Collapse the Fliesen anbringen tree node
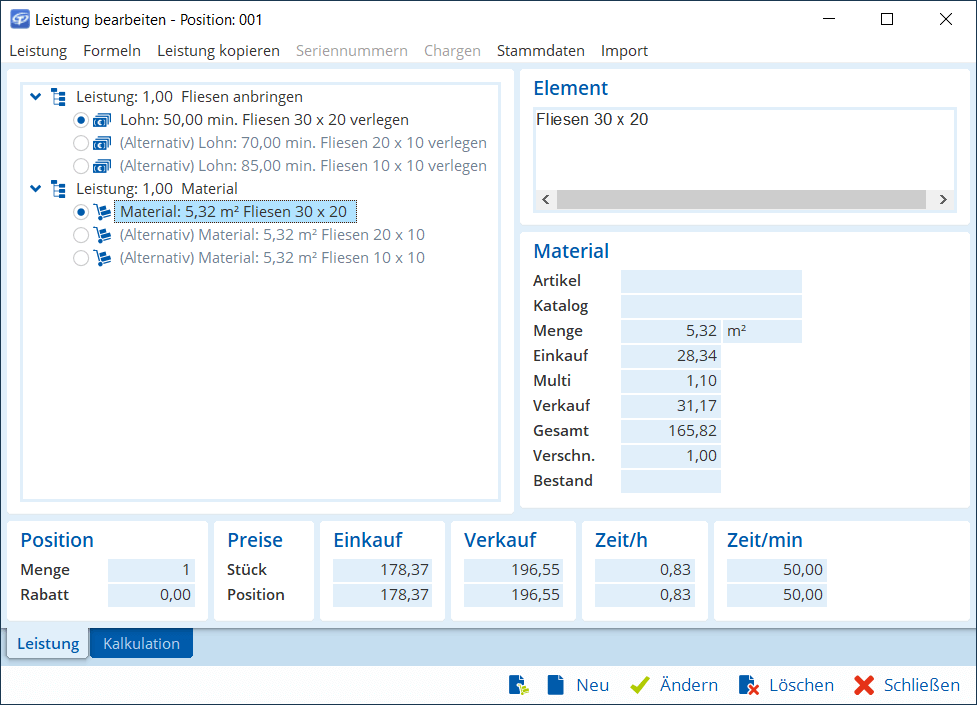The image size is (977, 705). (36, 97)
